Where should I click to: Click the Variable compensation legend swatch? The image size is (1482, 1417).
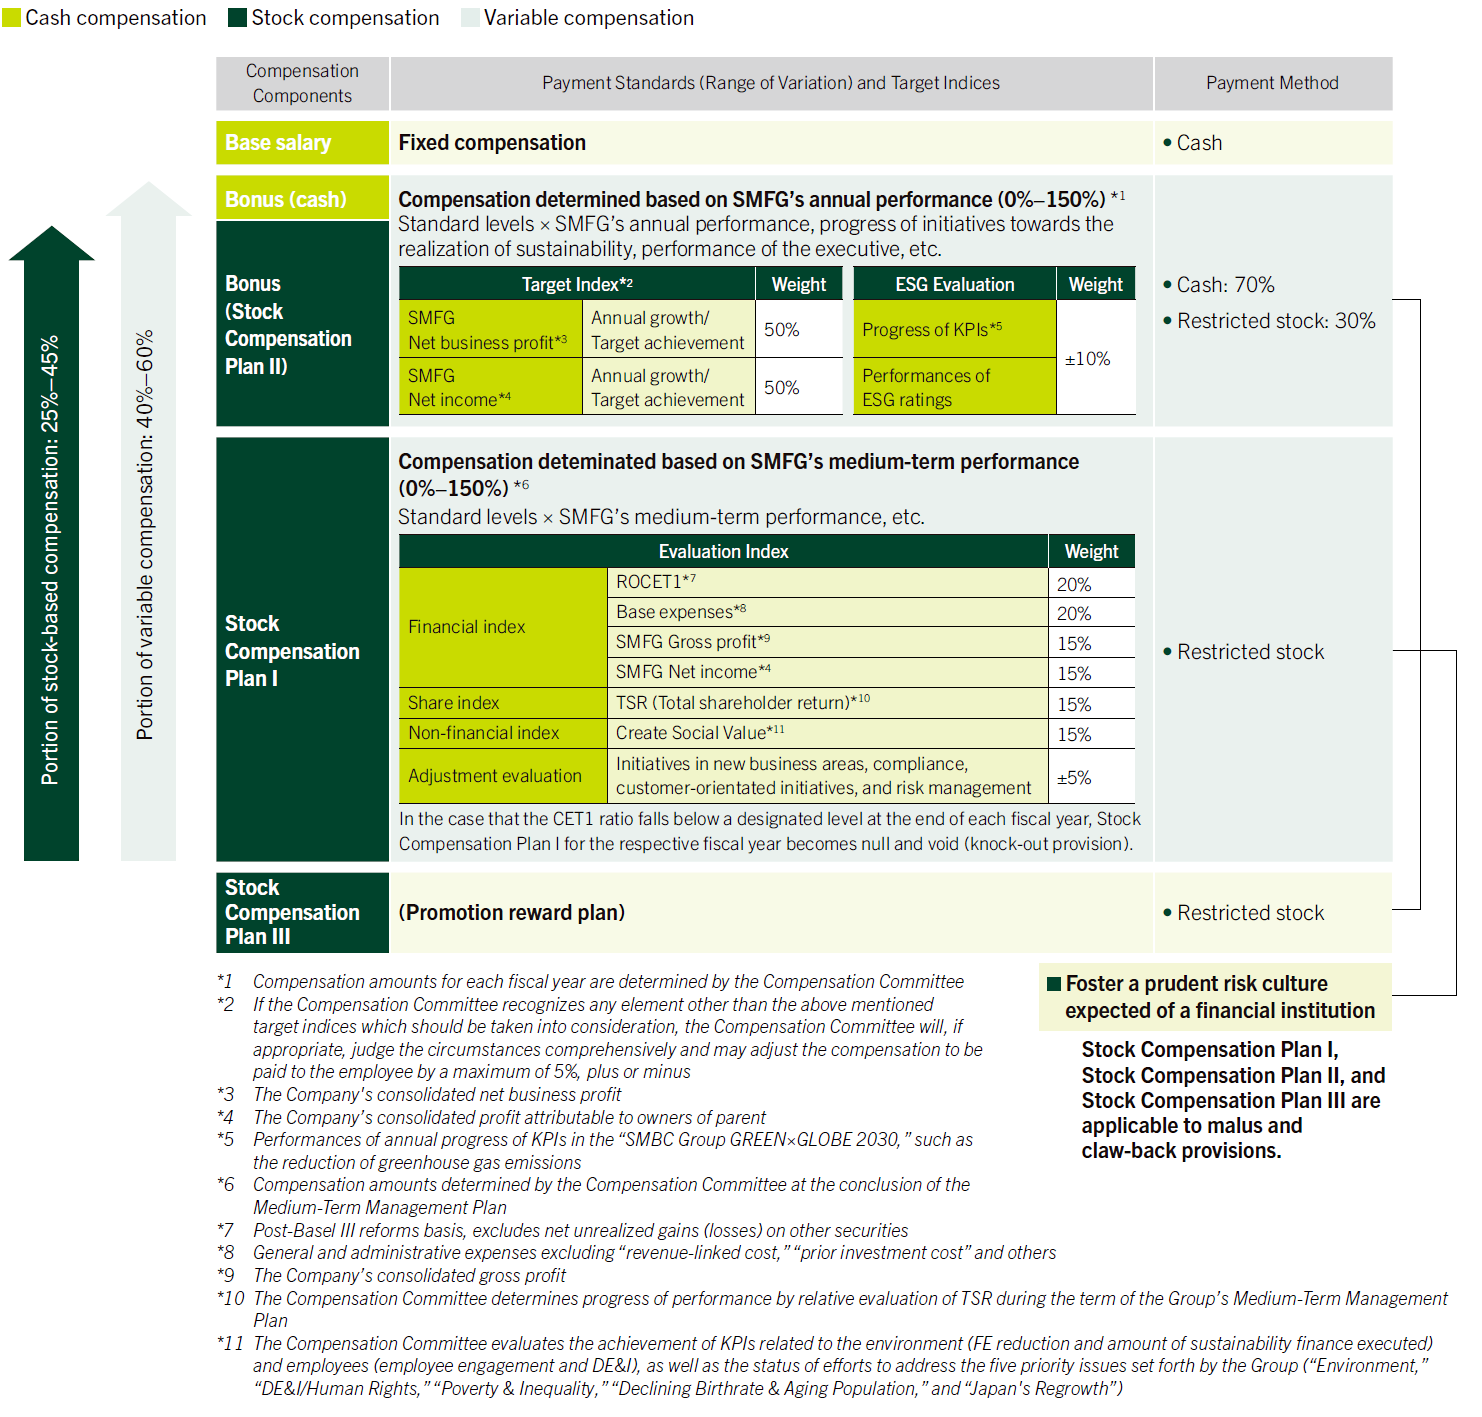coord(470,18)
